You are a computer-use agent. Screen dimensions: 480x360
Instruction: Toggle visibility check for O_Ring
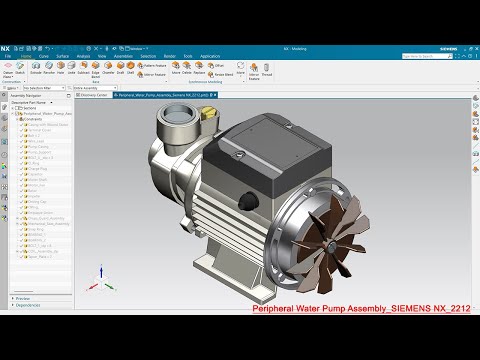click(21, 163)
